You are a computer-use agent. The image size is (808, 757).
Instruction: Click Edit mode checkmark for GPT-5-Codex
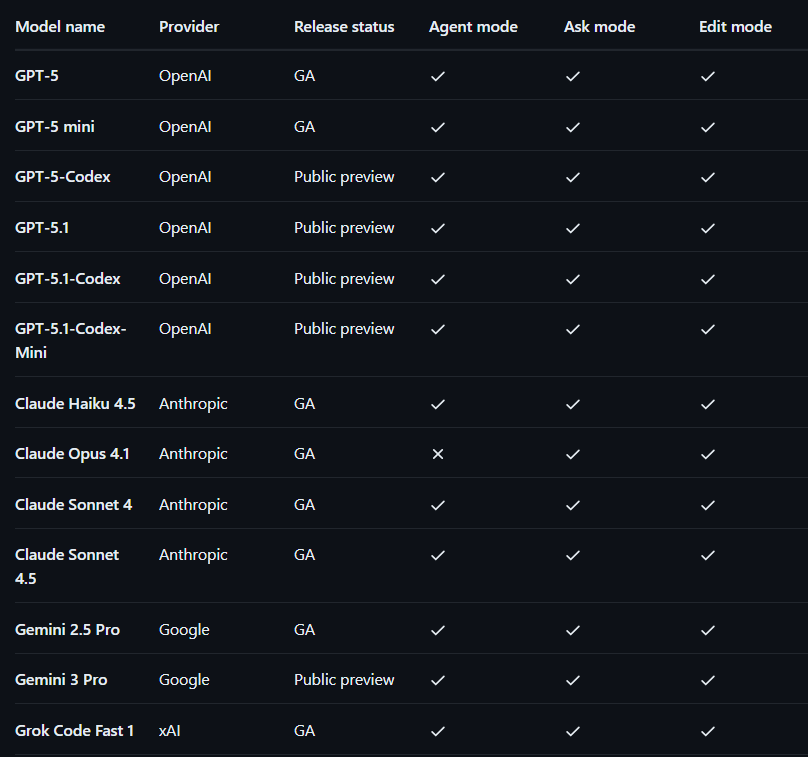click(x=707, y=177)
